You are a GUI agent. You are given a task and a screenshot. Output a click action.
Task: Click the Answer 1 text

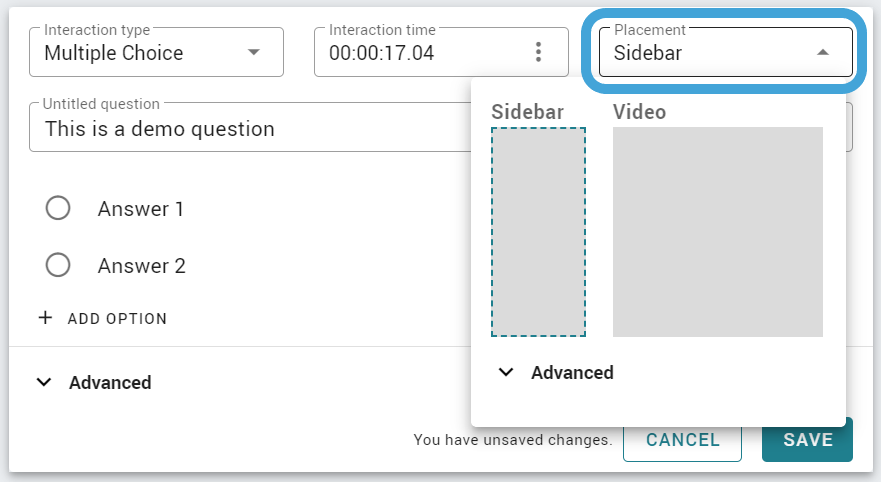coord(140,209)
